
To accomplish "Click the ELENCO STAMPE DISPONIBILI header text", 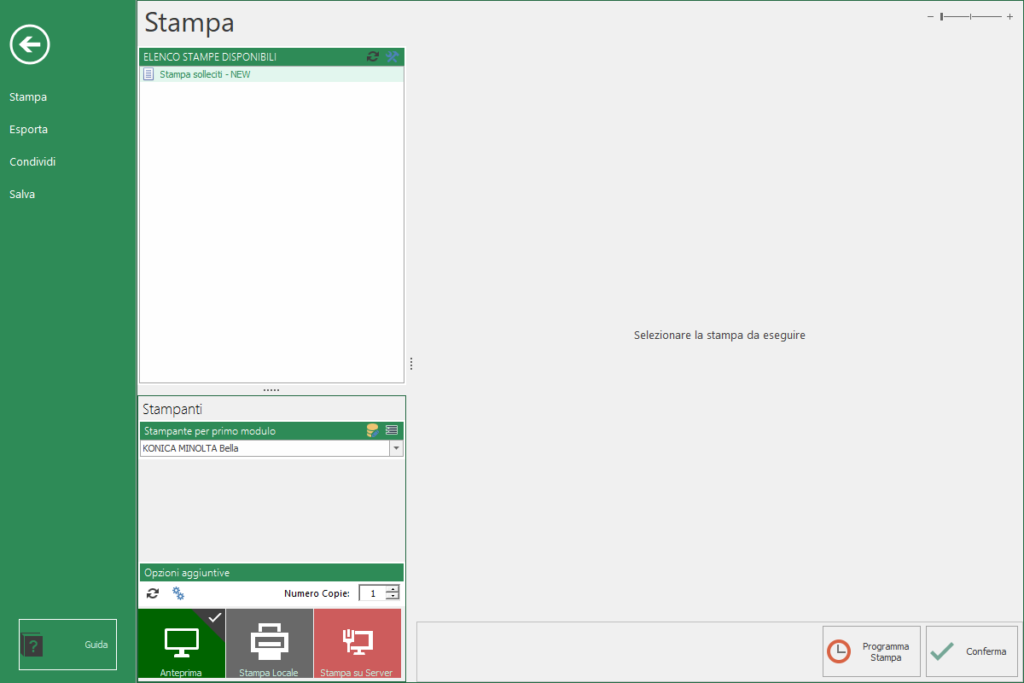I will click(x=210, y=57).
